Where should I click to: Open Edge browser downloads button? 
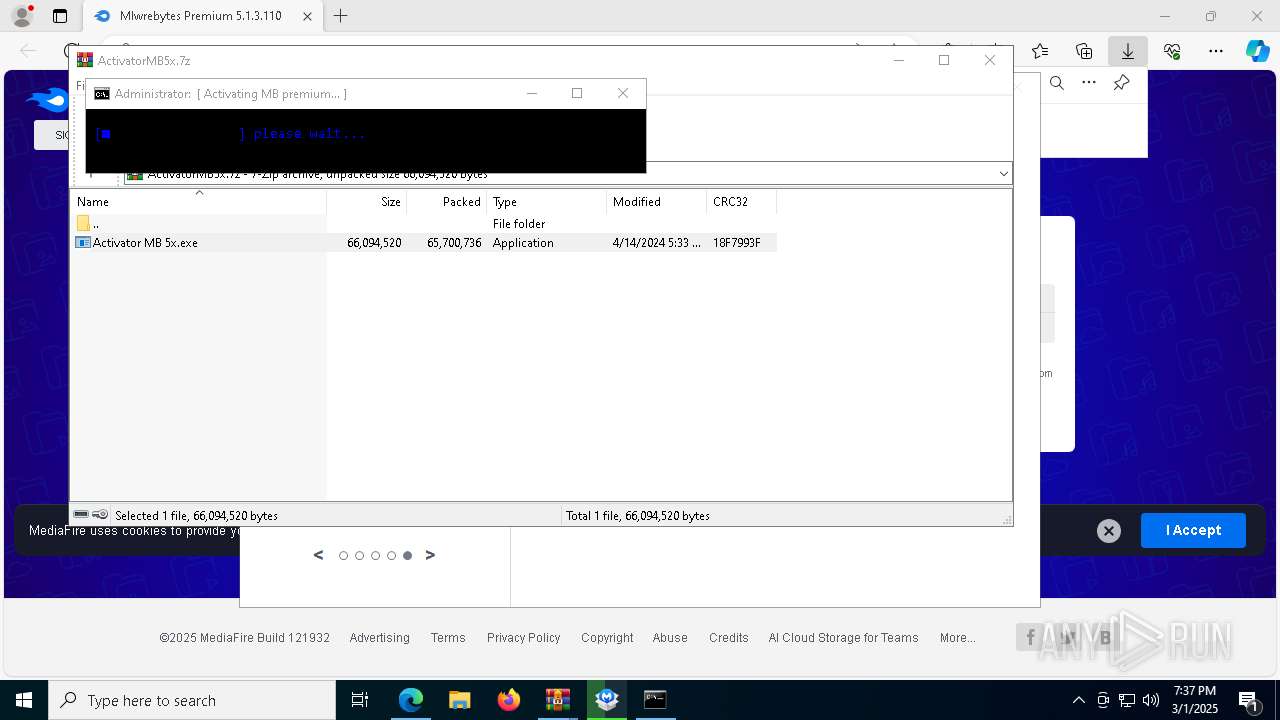(1127, 51)
